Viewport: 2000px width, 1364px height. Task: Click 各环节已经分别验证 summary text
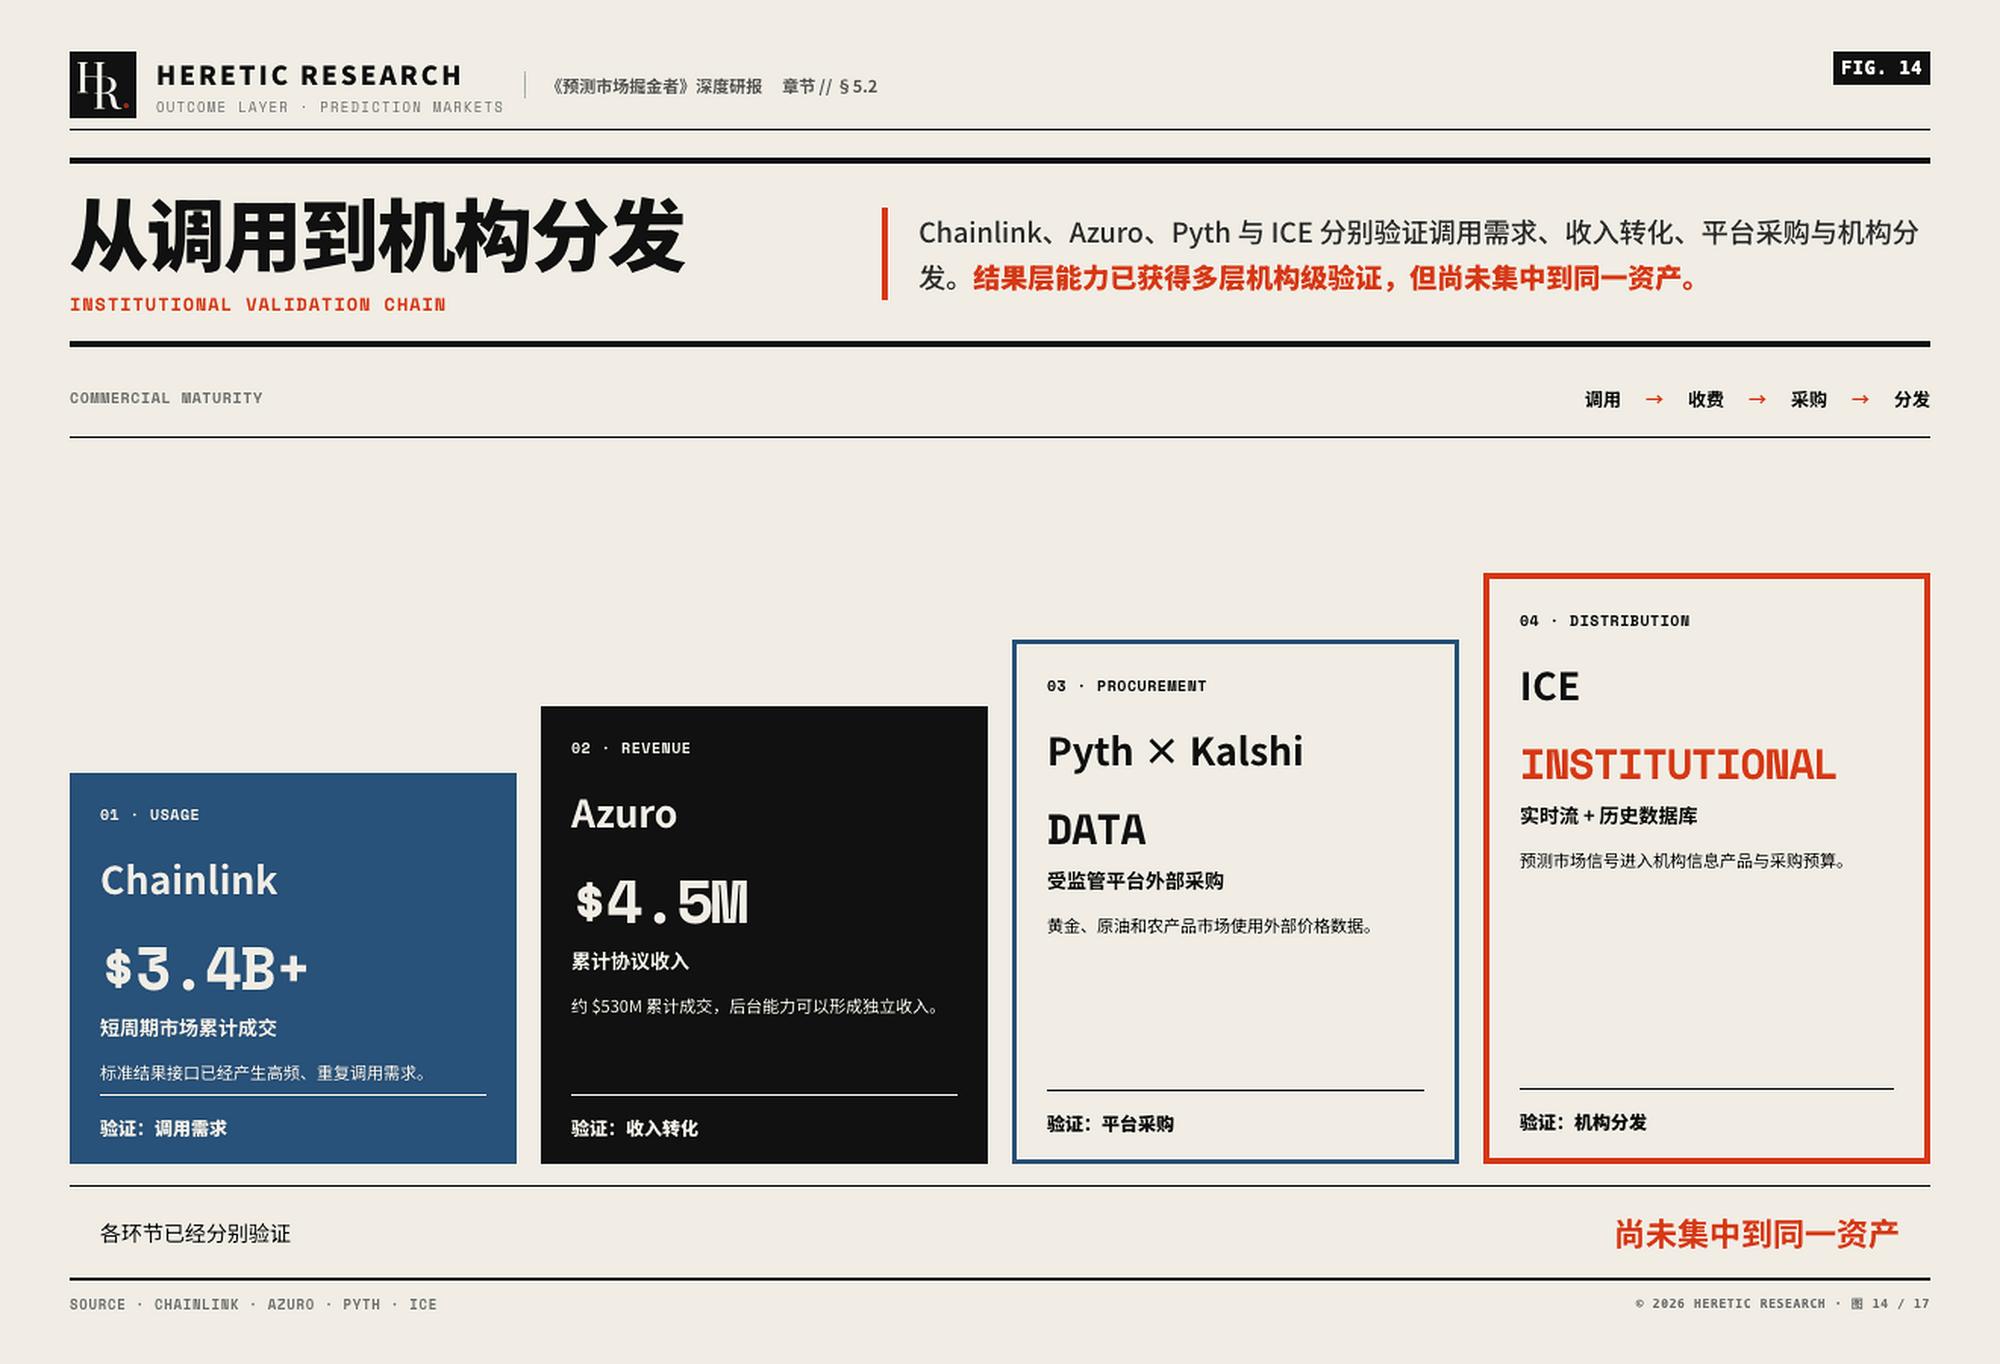pyautogui.click(x=195, y=1234)
